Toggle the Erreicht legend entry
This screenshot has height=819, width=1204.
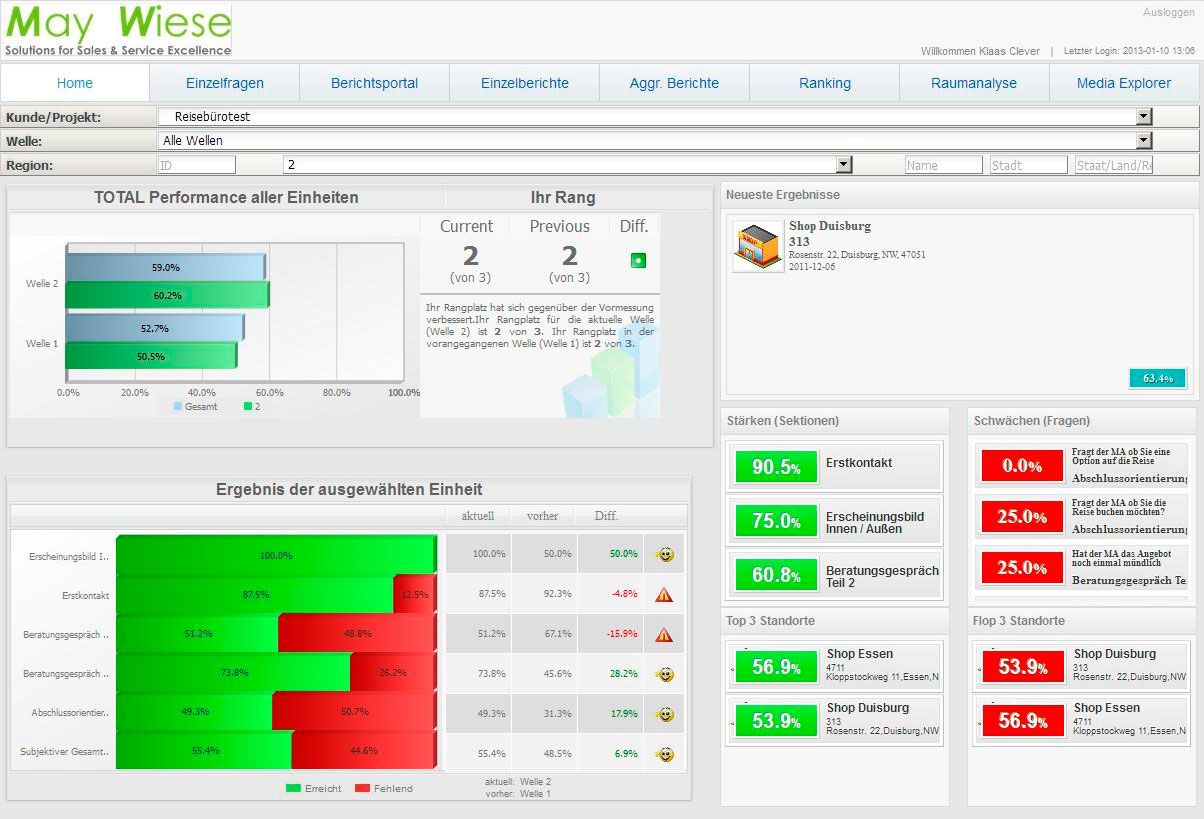click(314, 788)
